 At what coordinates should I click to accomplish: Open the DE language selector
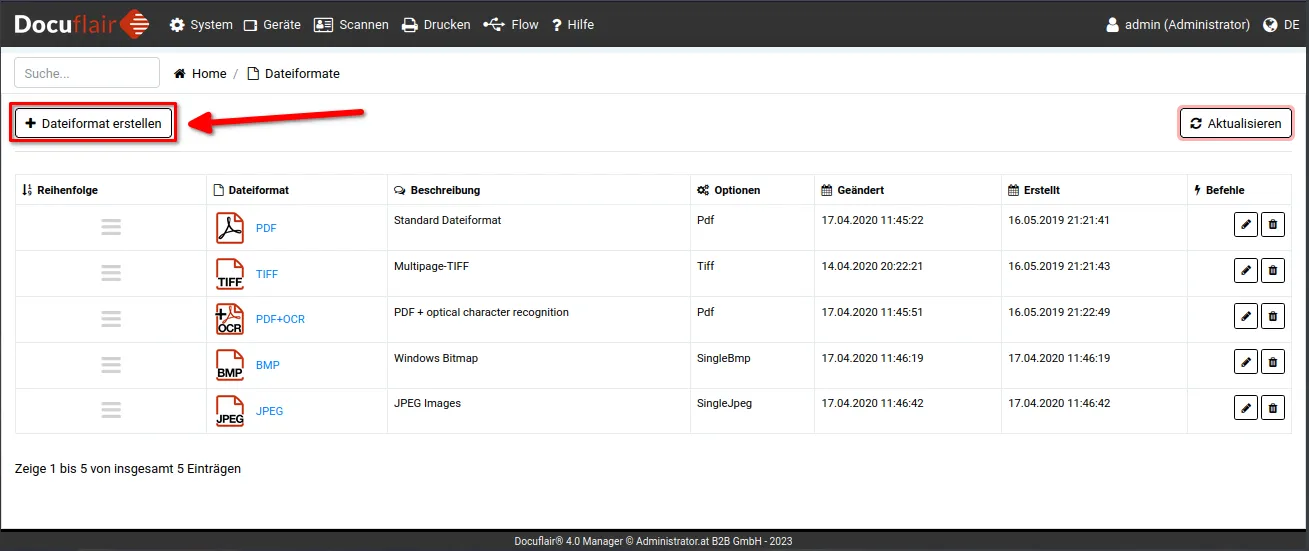click(x=1281, y=24)
